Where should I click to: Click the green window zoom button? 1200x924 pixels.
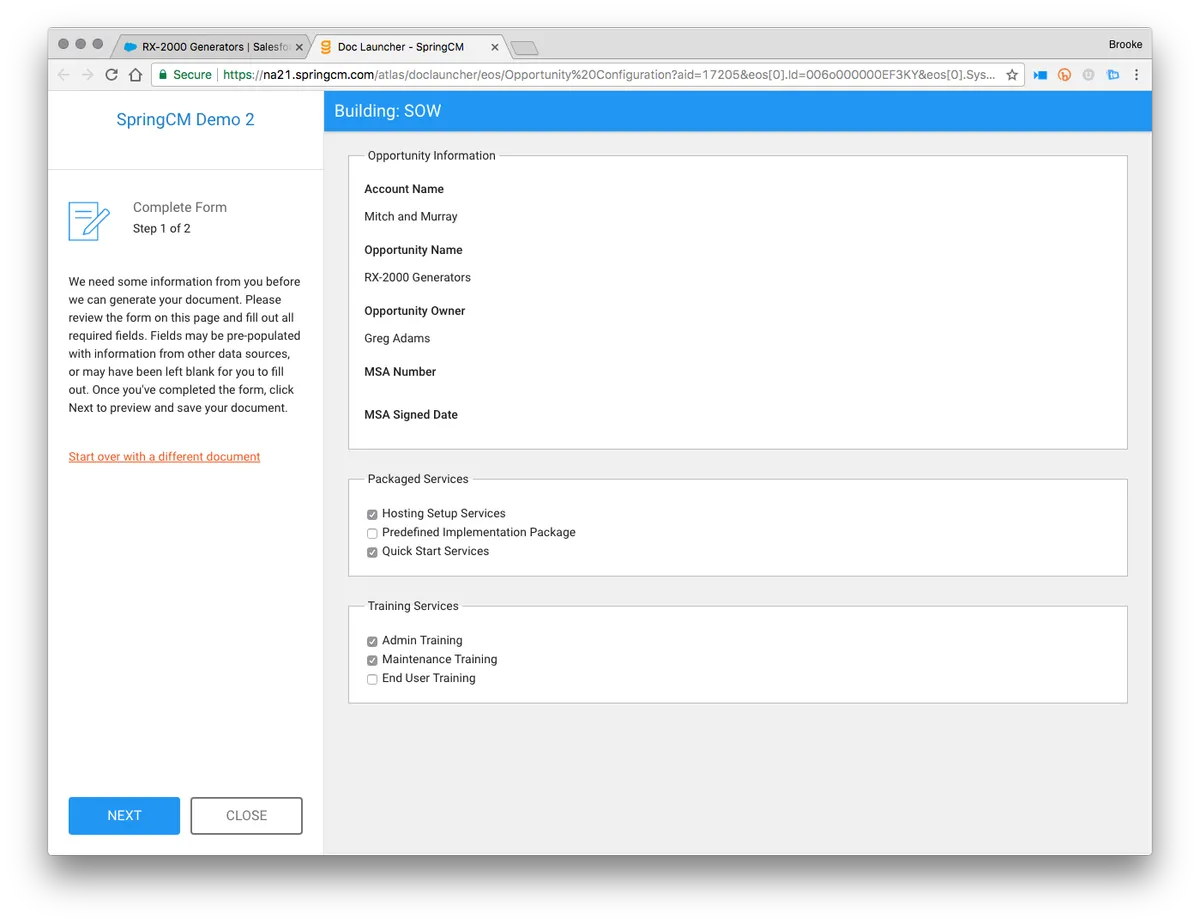point(97,44)
